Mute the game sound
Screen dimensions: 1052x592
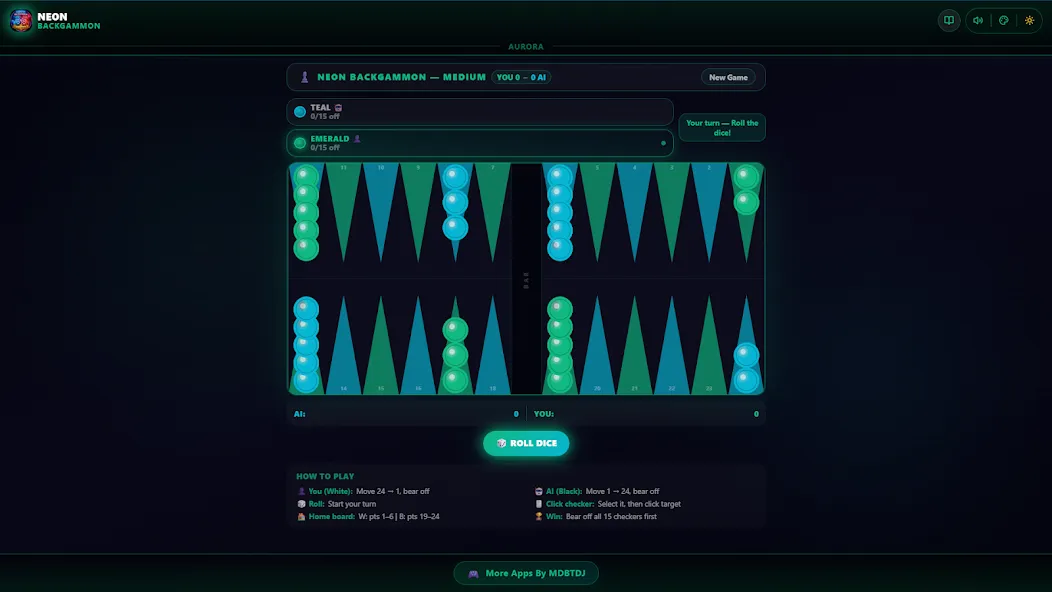978,20
